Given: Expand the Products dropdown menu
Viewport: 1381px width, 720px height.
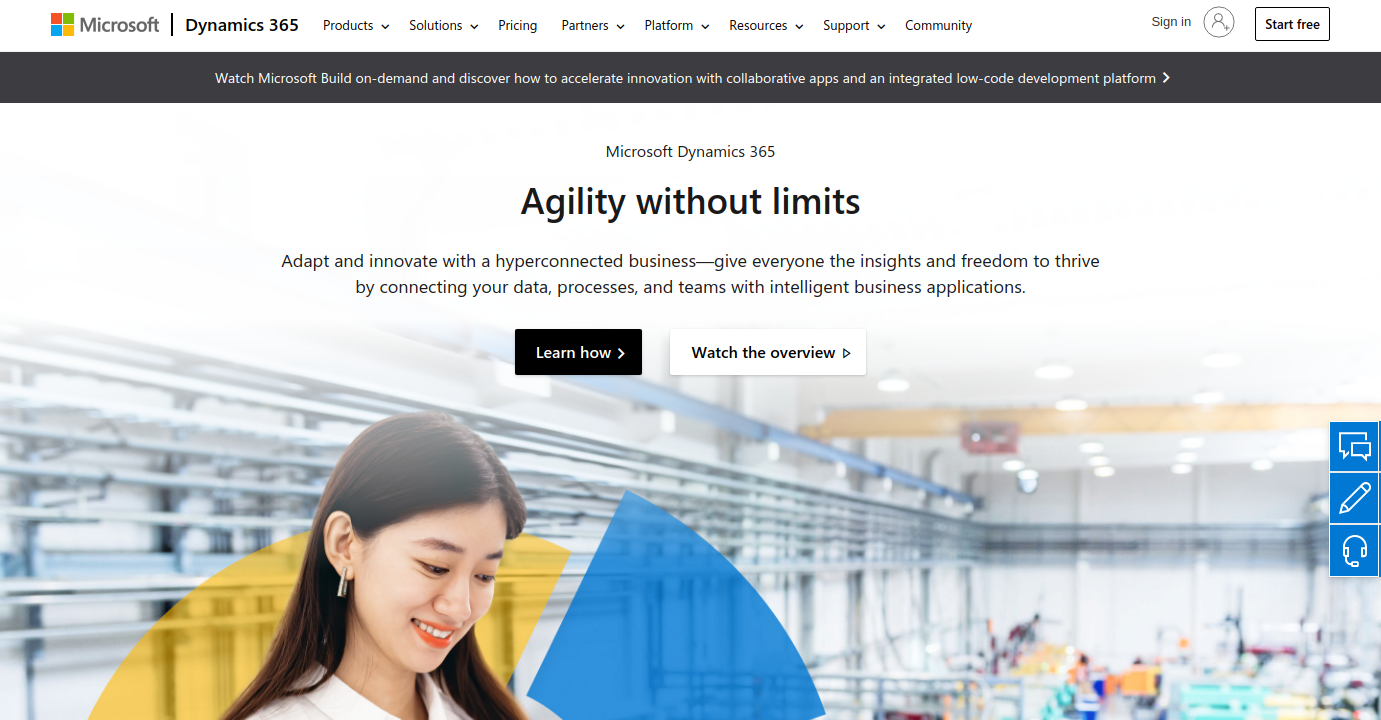Looking at the screenshot, I should [x=356, y=26].
